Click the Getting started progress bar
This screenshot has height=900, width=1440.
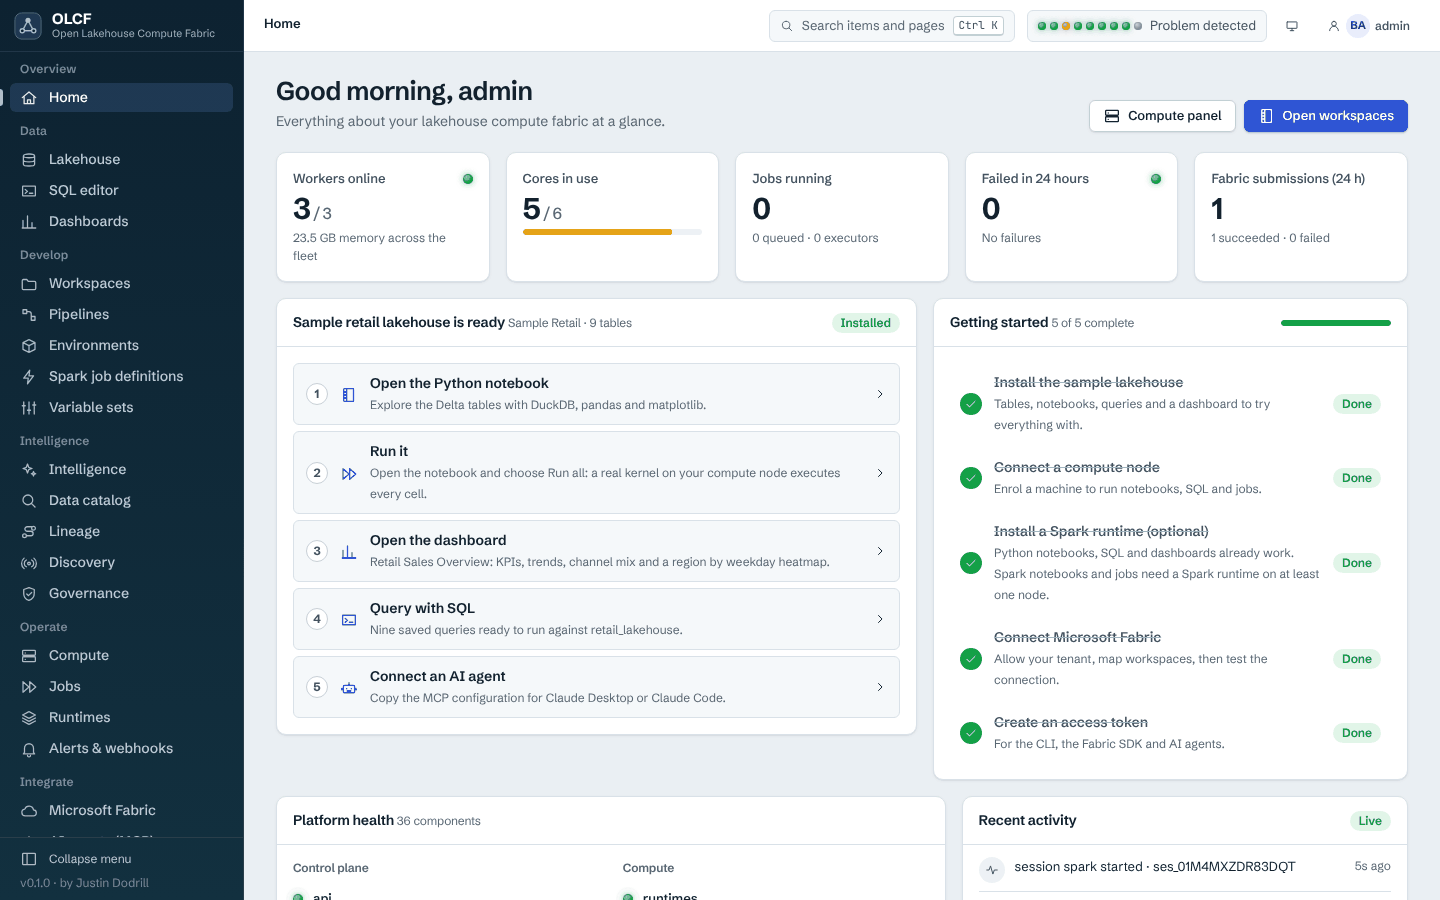[x=1336, y=323]
